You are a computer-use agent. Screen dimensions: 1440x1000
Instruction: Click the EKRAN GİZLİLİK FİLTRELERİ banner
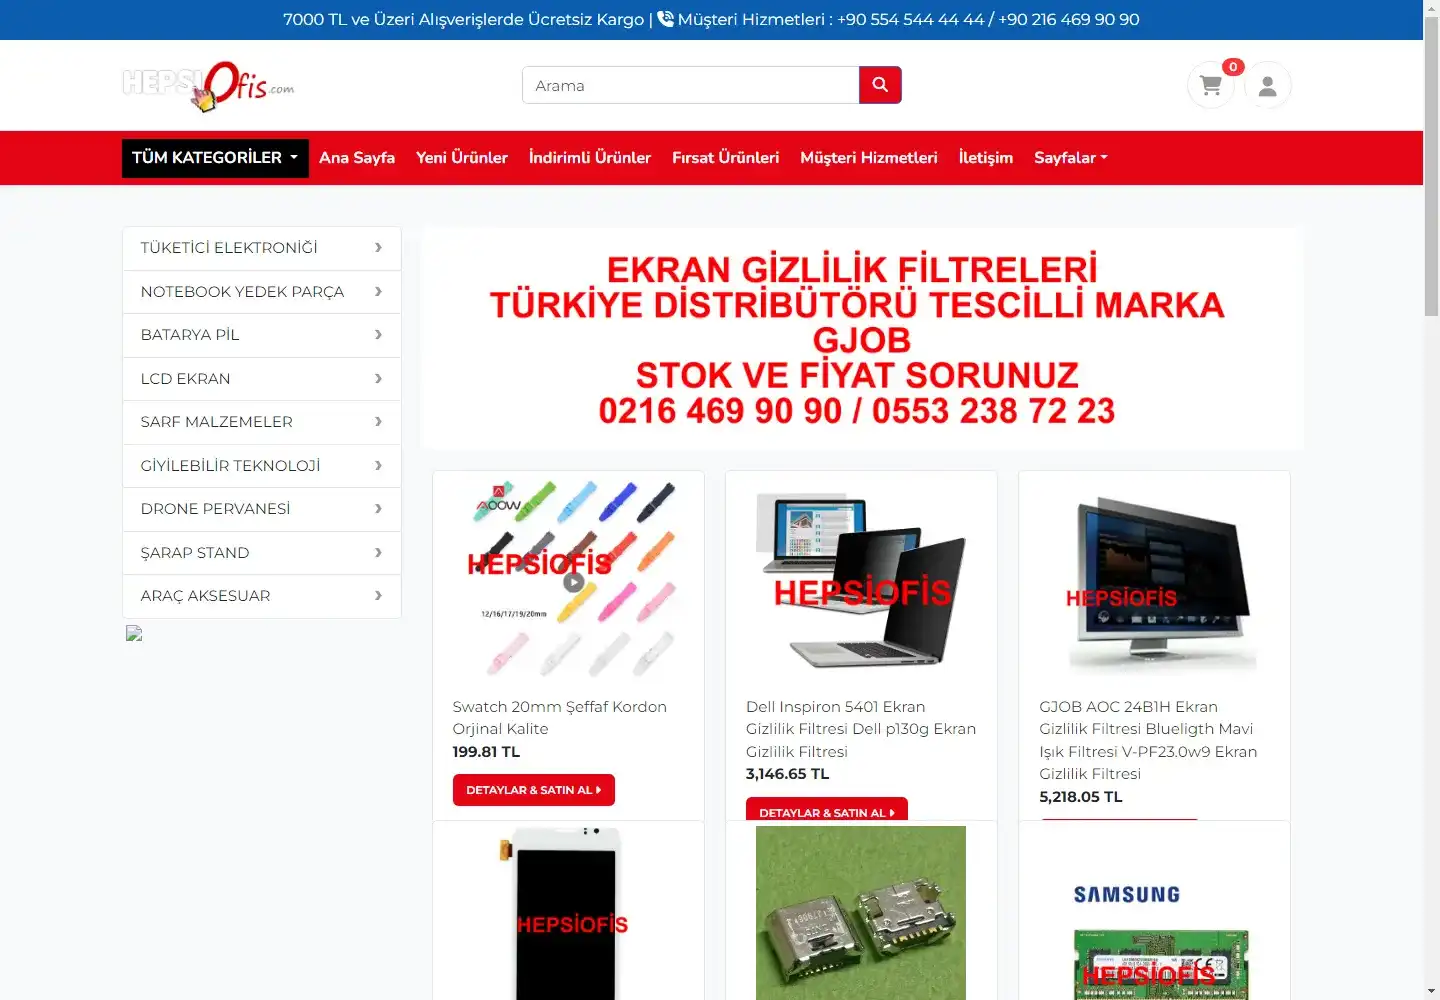(x=862, y=339)
